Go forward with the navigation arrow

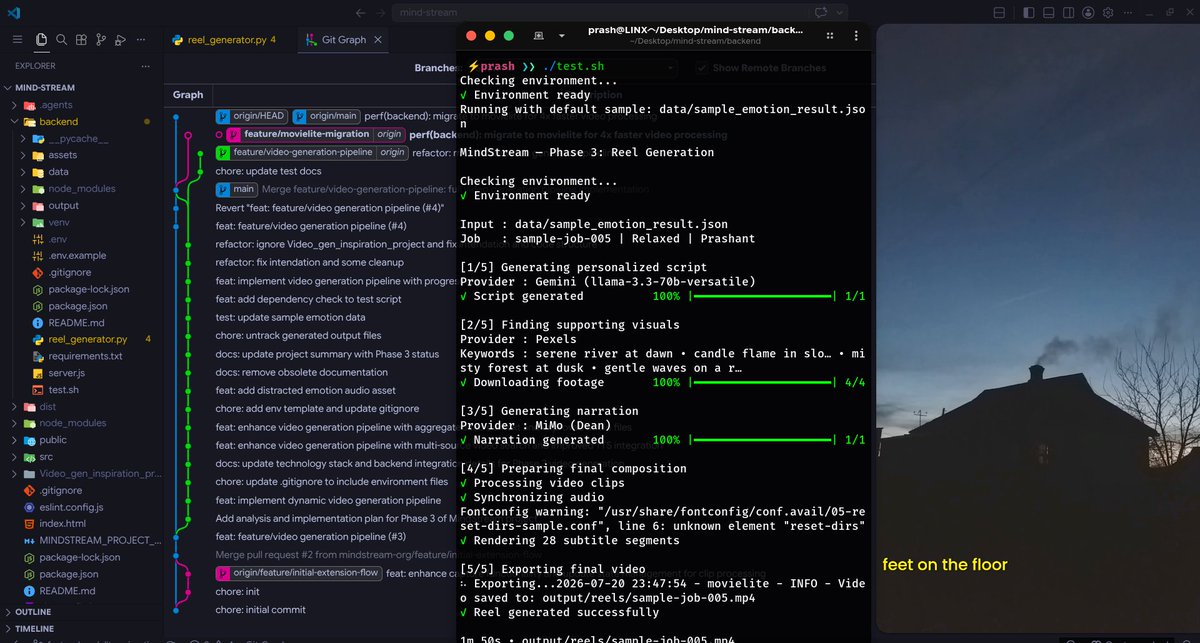pos(382,13)
